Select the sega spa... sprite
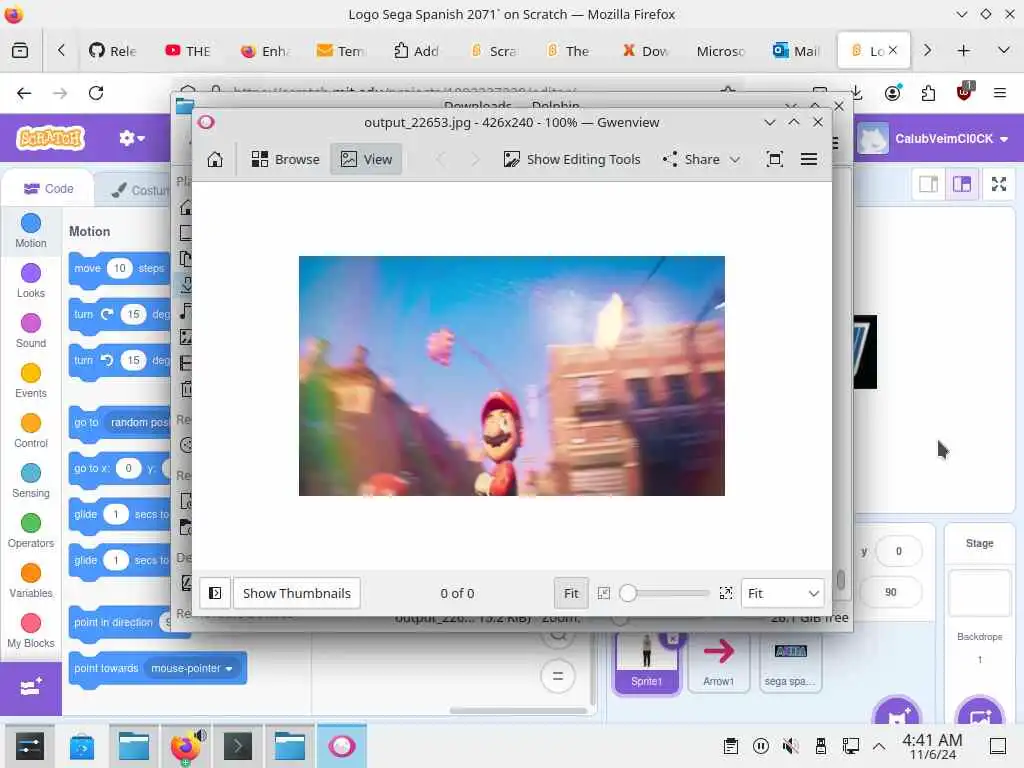Screen dimensions: 1024x768 [x=790, y=663]
